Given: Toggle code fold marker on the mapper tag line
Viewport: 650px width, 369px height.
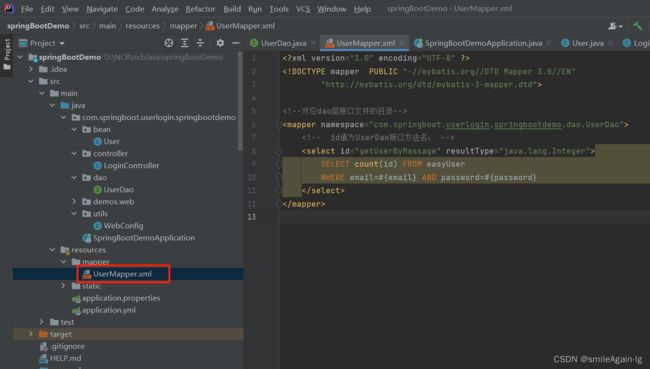Looking at the screenshot, I should [278, 124].
